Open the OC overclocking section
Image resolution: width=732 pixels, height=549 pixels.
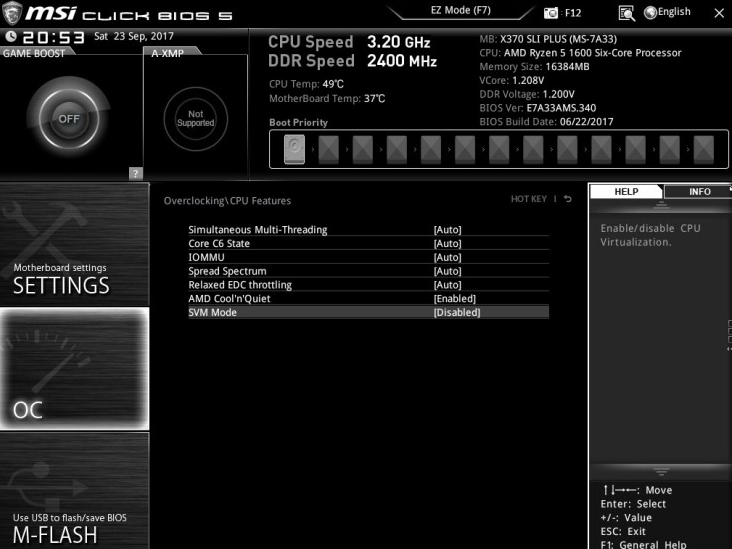click(75, 368)
